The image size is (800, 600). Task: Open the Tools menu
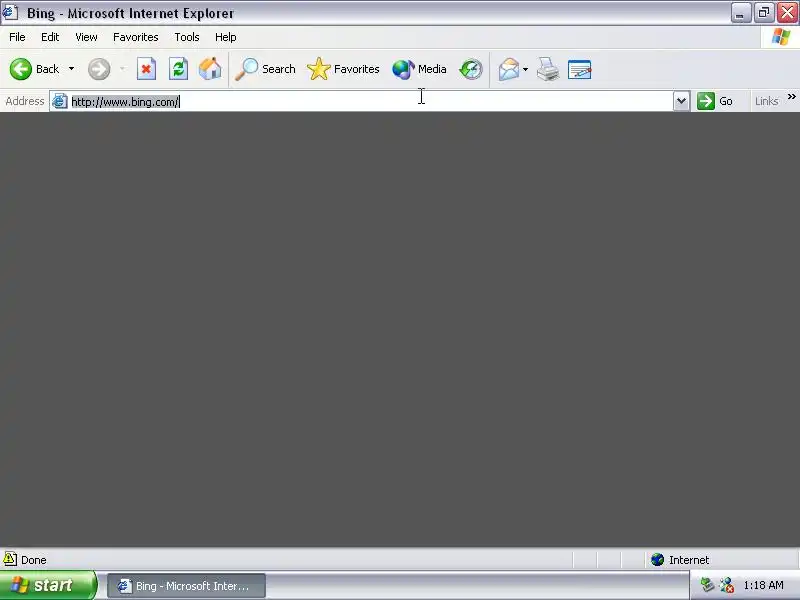187,37
